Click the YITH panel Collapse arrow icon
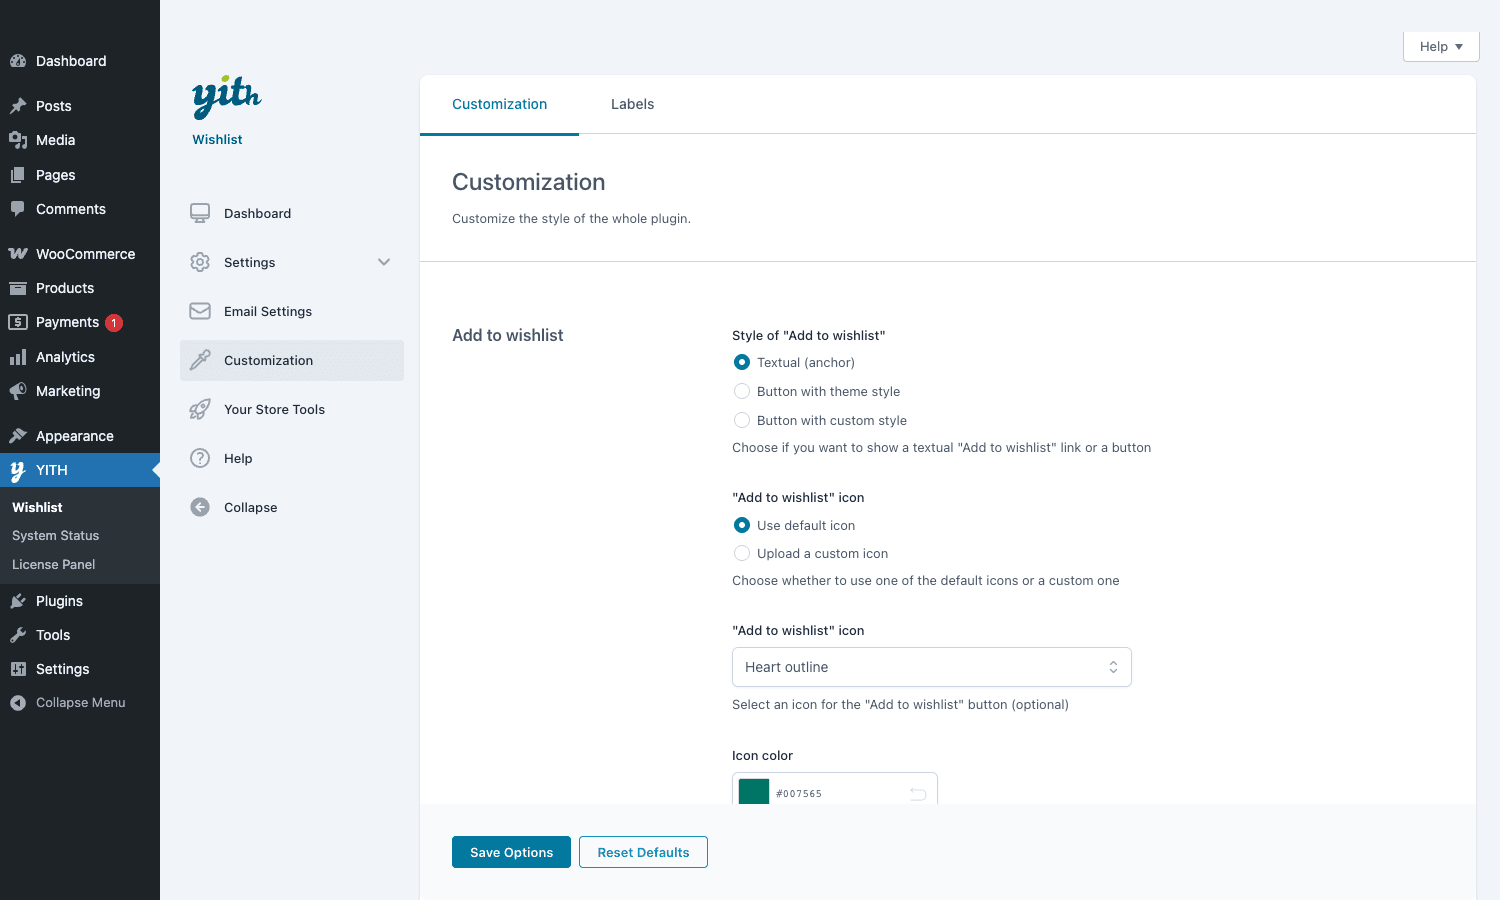 tap(200, 507)
